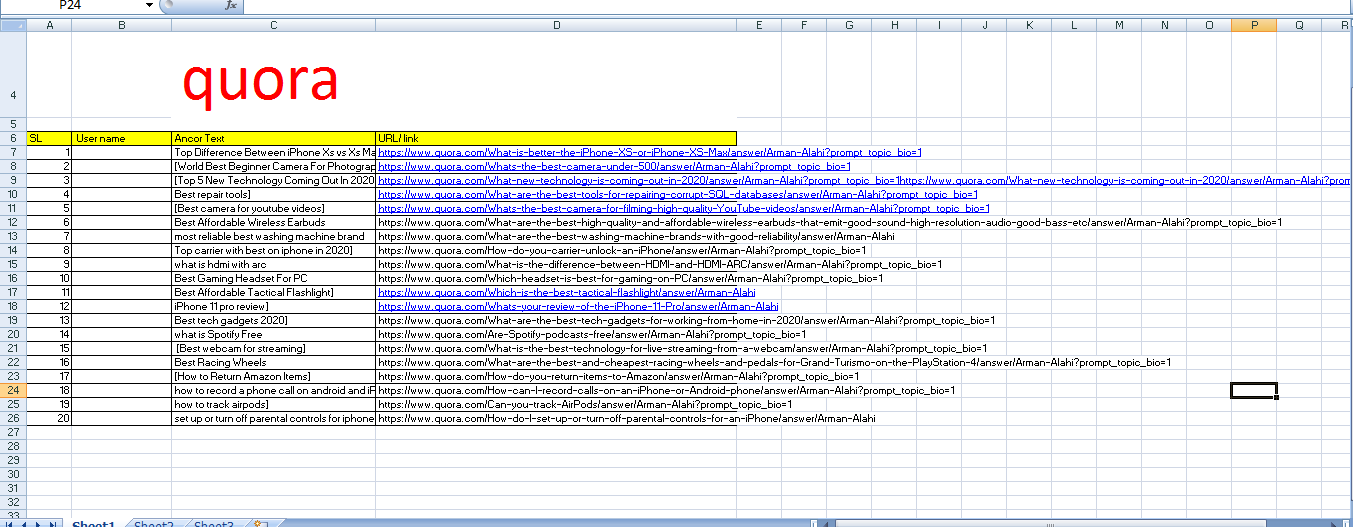Image resolution: width=1353 pixels, height=527 pixels.
Task: Open the iPhone 11 Pro review link
Action: click(577, 306)
